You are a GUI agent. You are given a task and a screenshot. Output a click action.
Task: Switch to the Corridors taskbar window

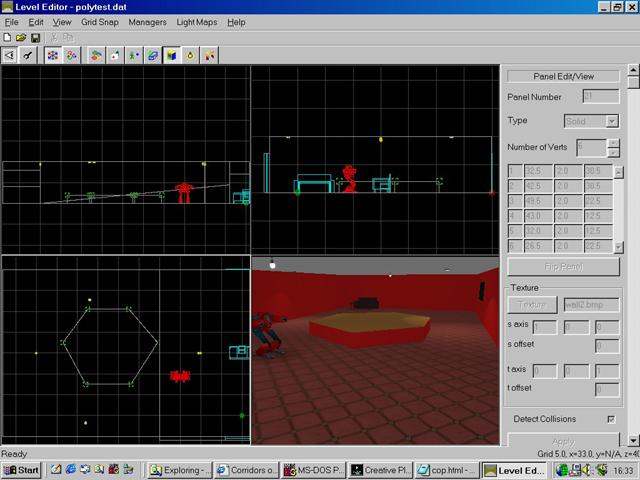[x=247, y=470]
